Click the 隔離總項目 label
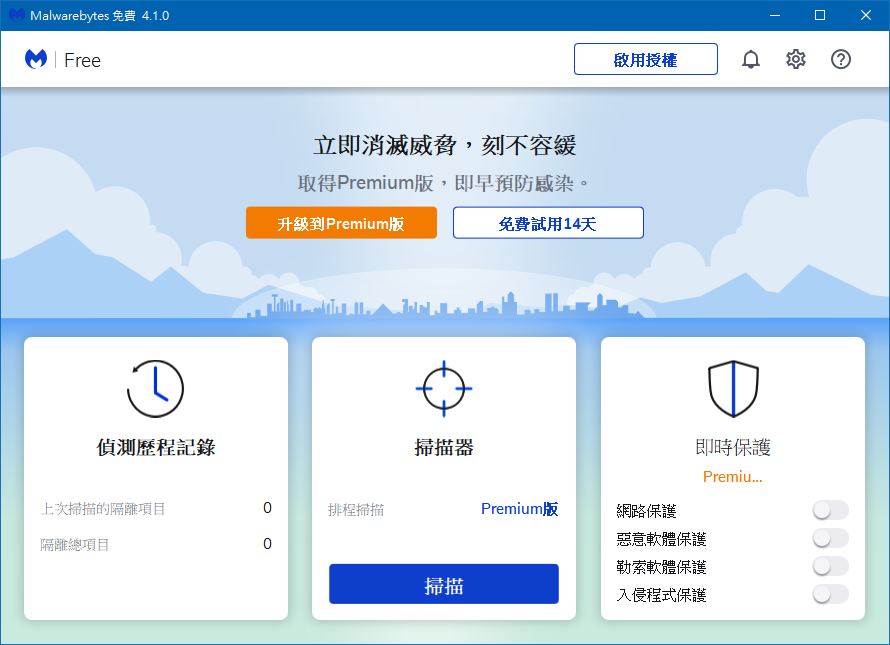890x645 pixels. [74, 545]
